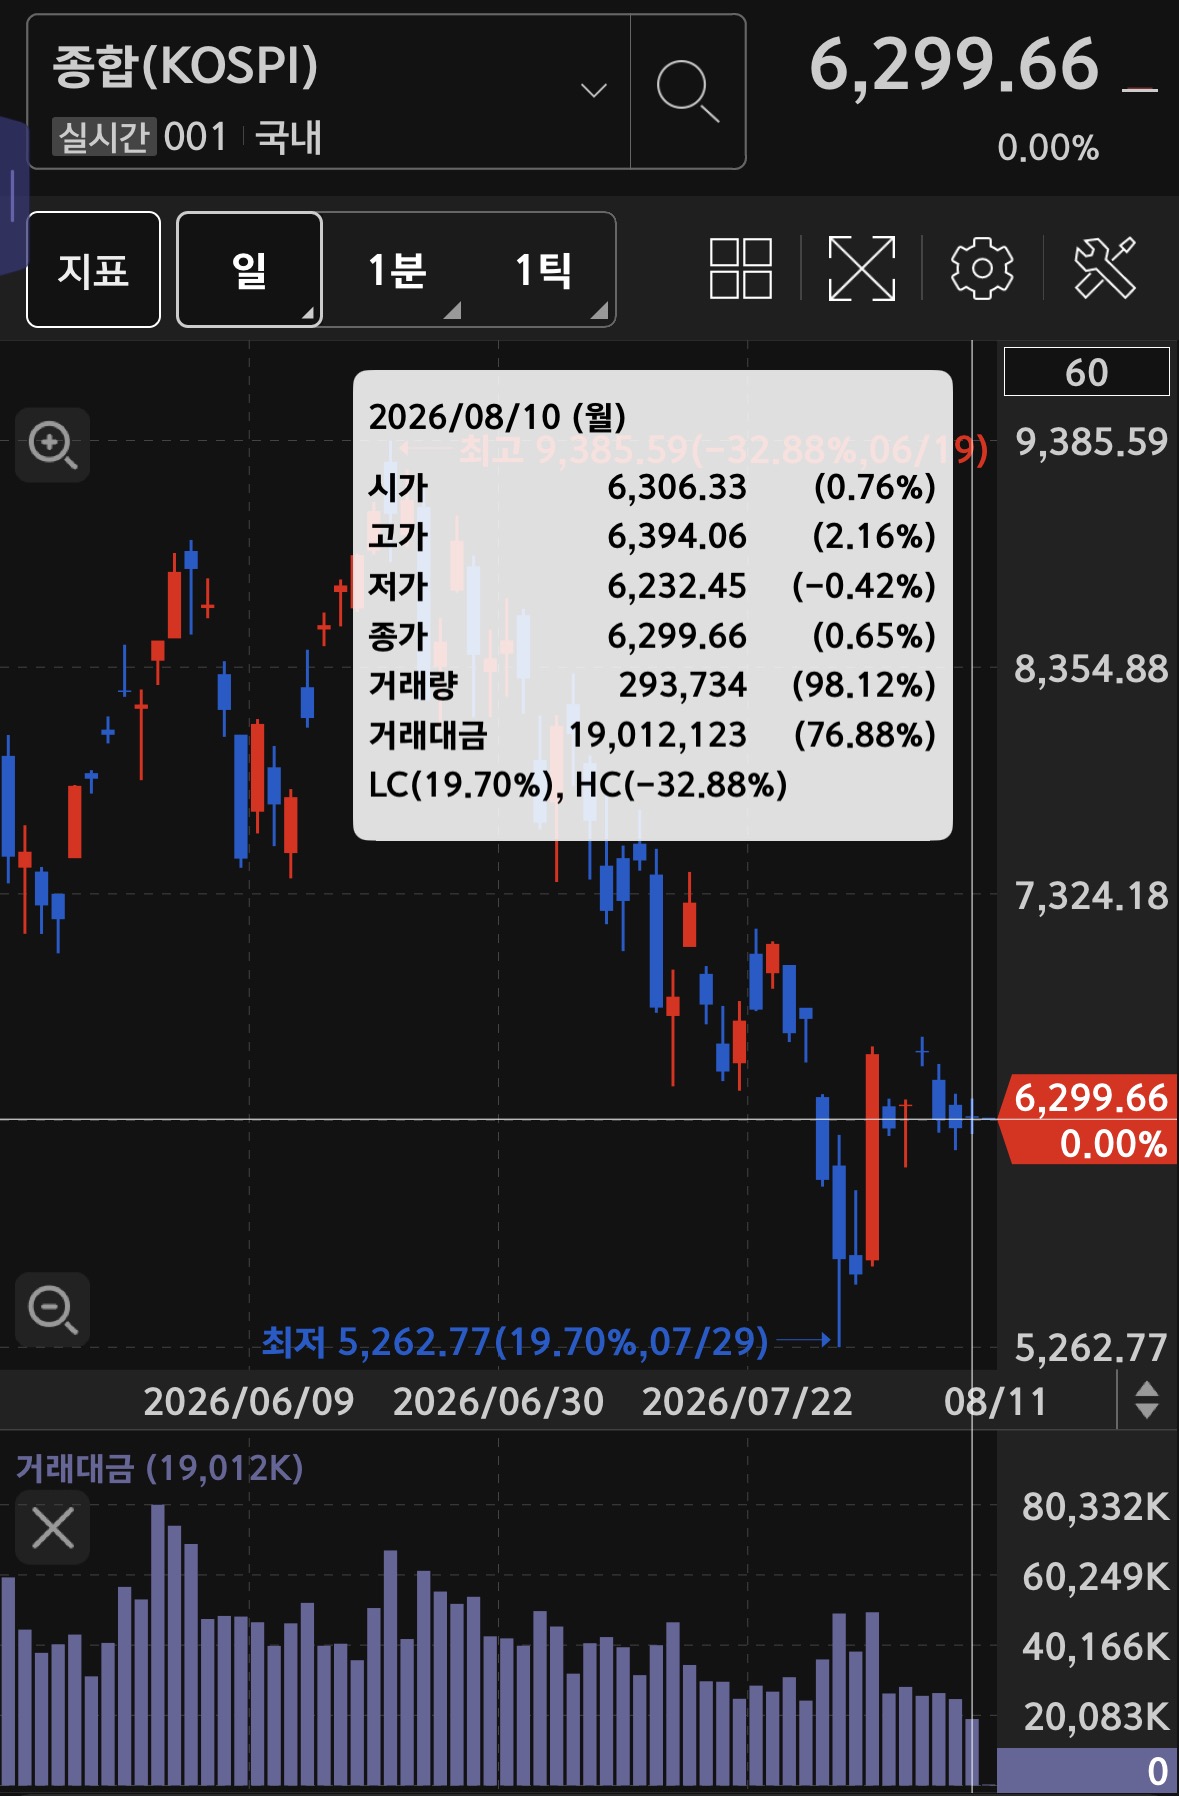The height and width of the screenshot is (1796, 1179).
Task: Edit the candle count field showing 60
Action: (x=1087, y=372)
